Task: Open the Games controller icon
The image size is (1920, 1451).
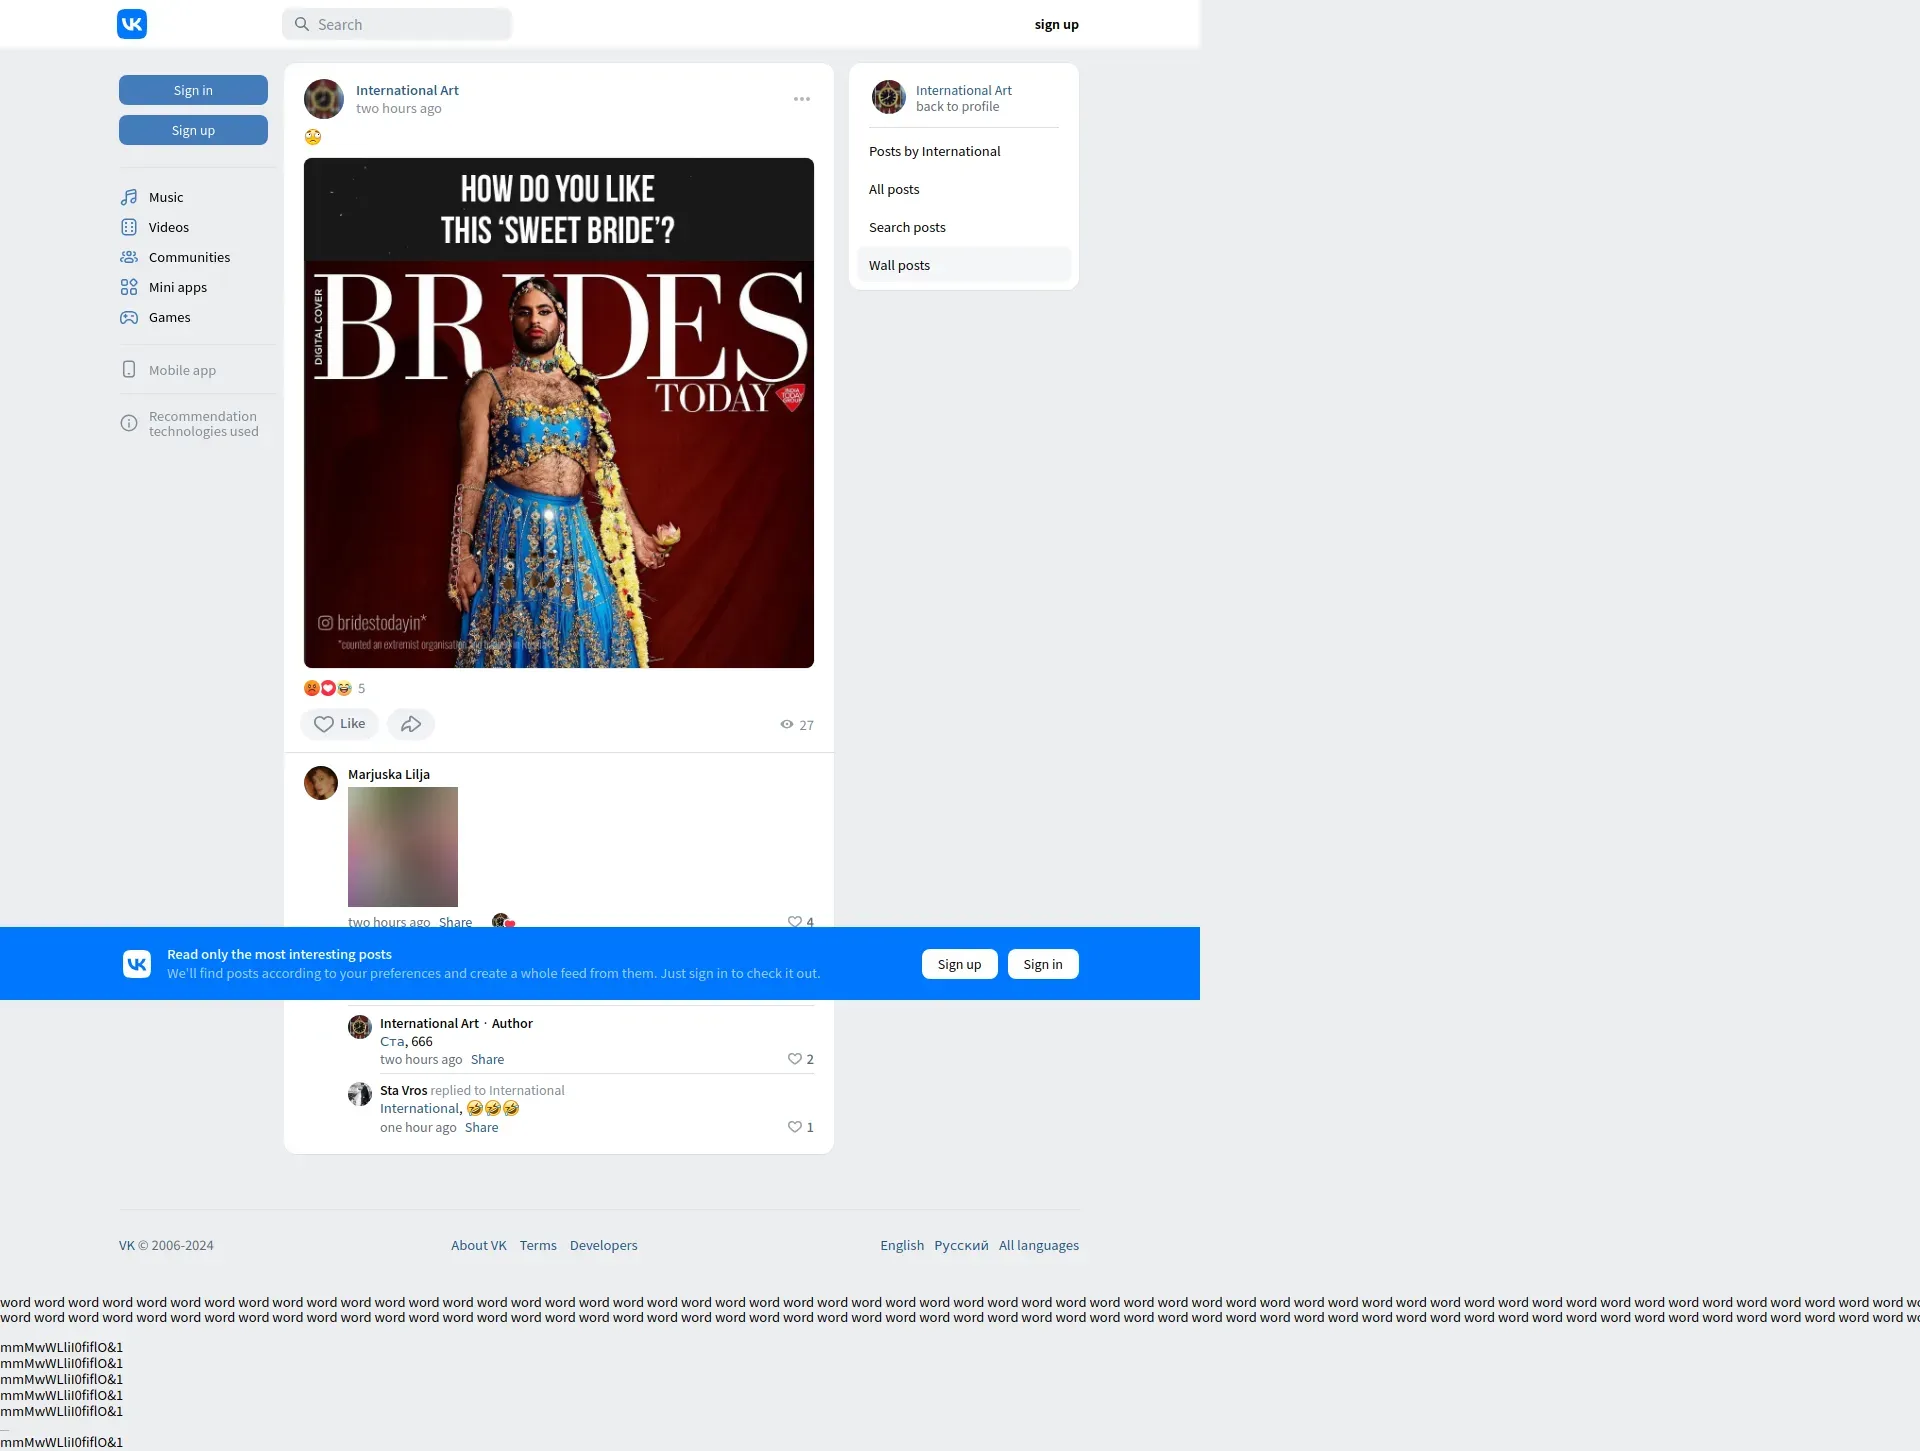Action: 129,317
